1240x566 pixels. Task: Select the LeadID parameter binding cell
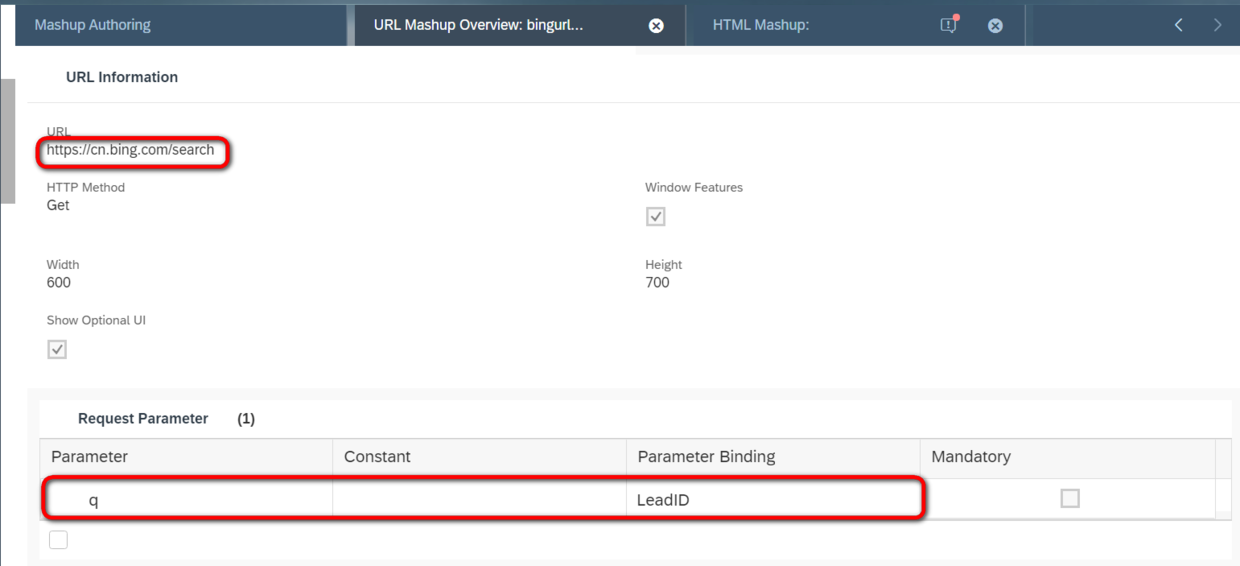tap(663, 500)
